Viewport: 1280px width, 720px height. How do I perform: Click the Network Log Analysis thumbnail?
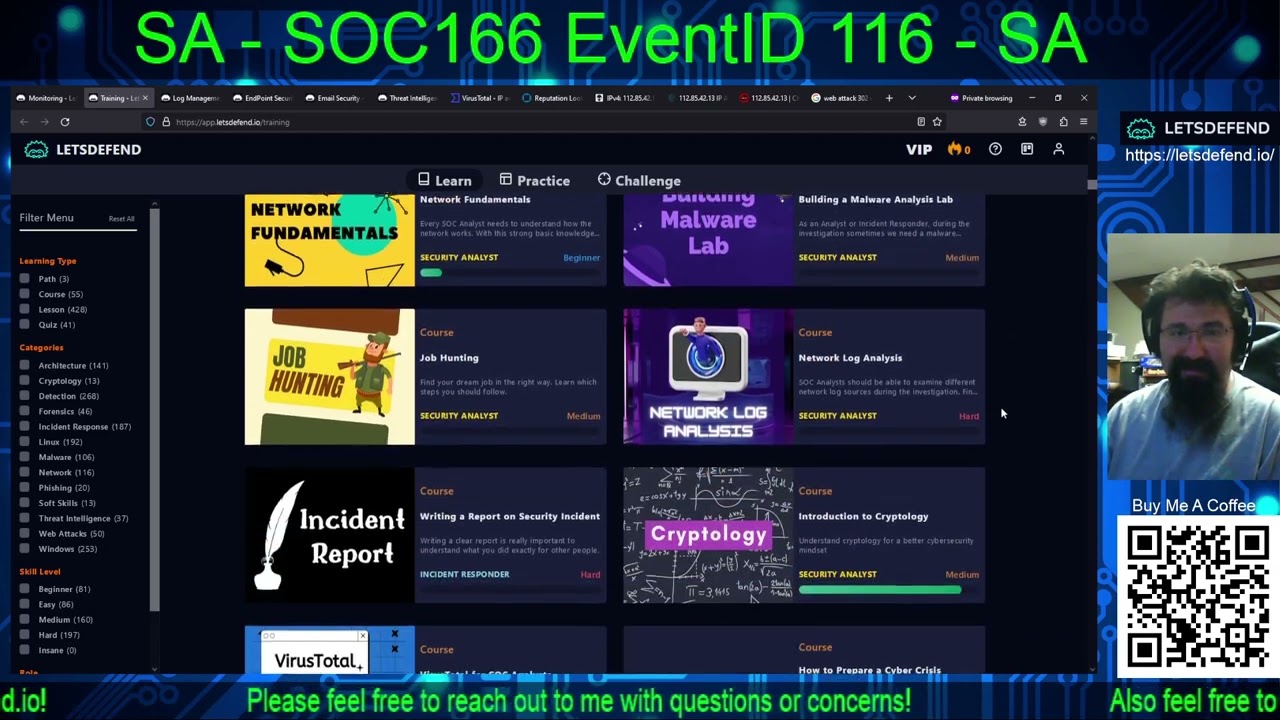[x=708, y=377]
